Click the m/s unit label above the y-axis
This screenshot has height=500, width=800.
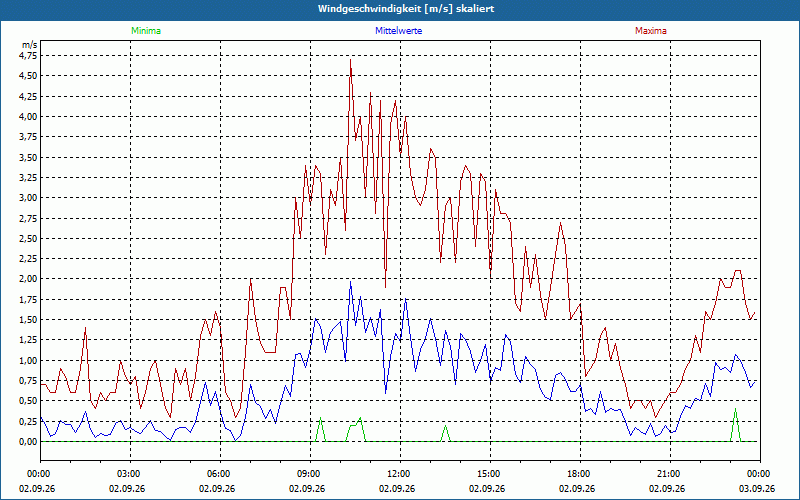[30, 45]
